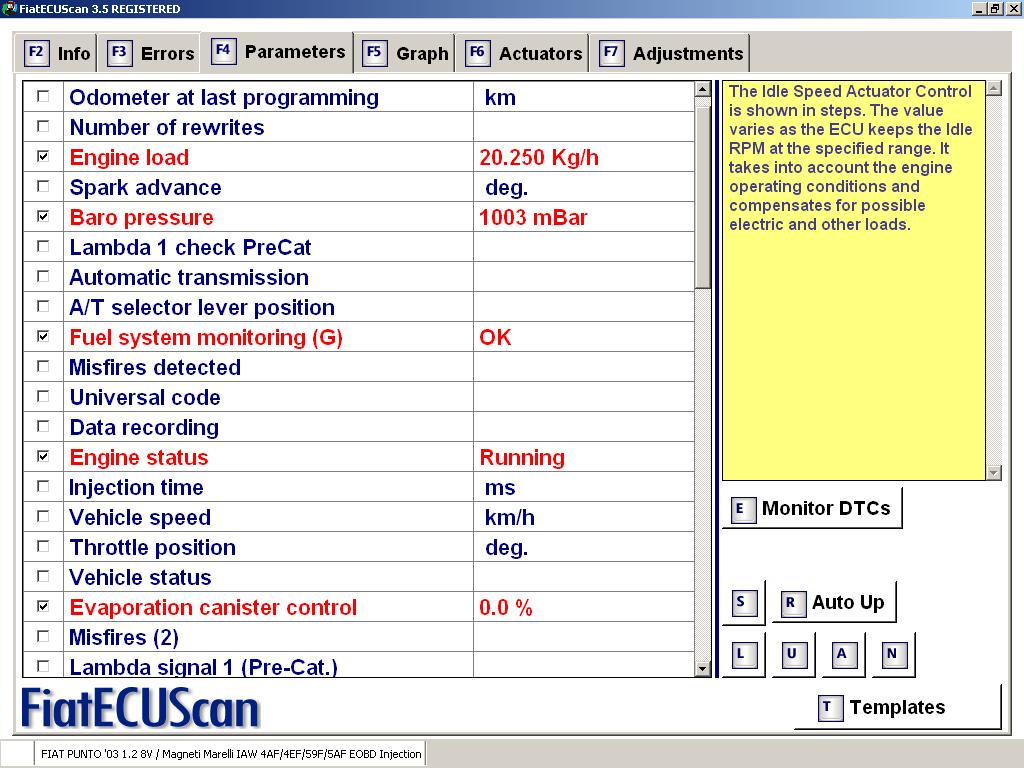This screenshot has width=1024, height=768.
Task: Click the Running status value
Action: point(522,458)
